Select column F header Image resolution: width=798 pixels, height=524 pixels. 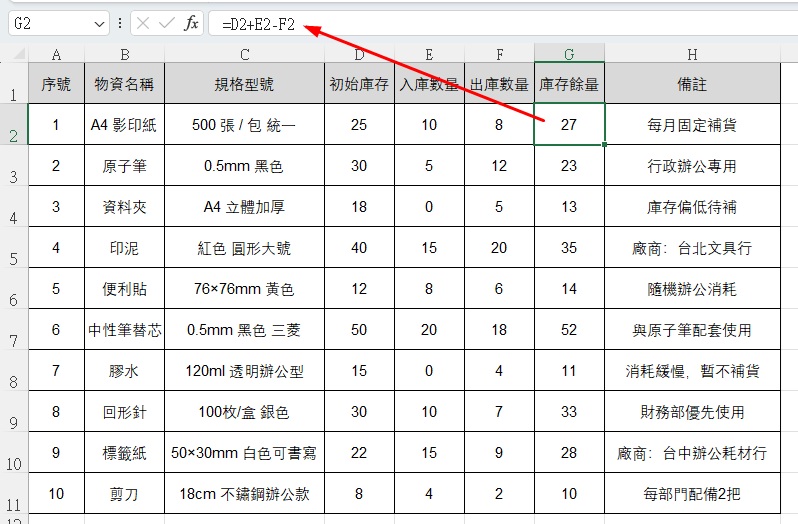(x=499, y=54)
